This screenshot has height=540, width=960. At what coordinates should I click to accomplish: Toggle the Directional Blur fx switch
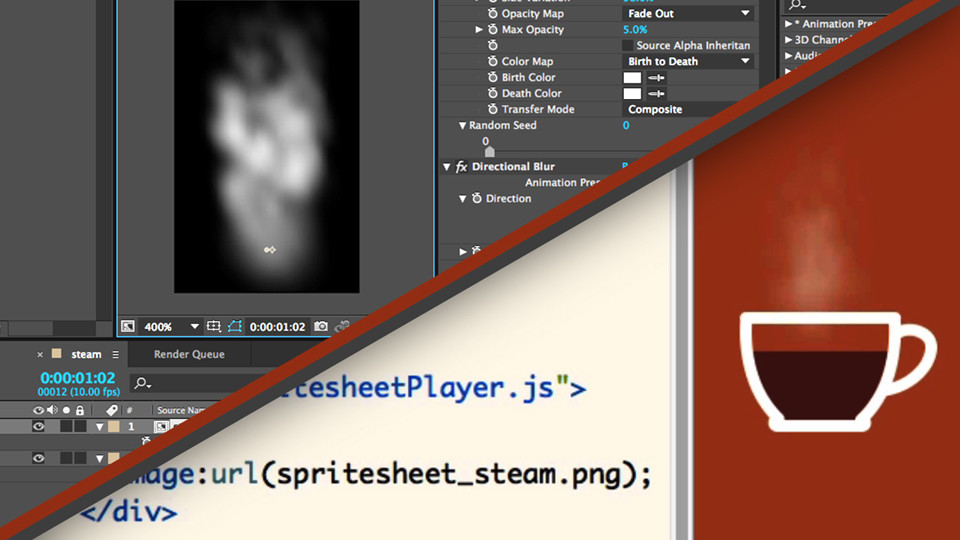(x=462, y=167)
